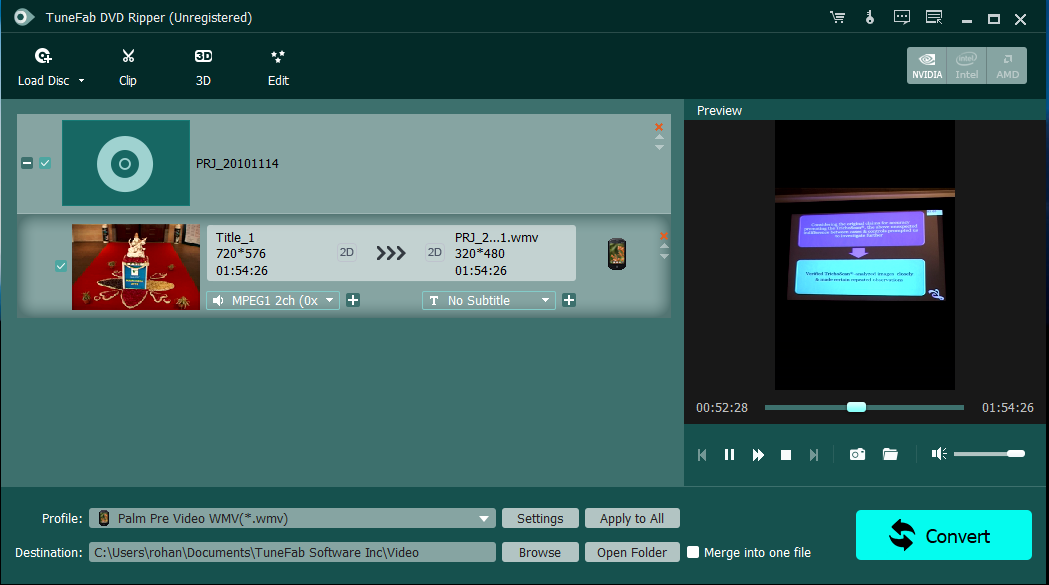This screenshot has height=585, width=1049.
Task: Add audio track with plus icon
Action: pyautogui.click(x=353, y=300)
